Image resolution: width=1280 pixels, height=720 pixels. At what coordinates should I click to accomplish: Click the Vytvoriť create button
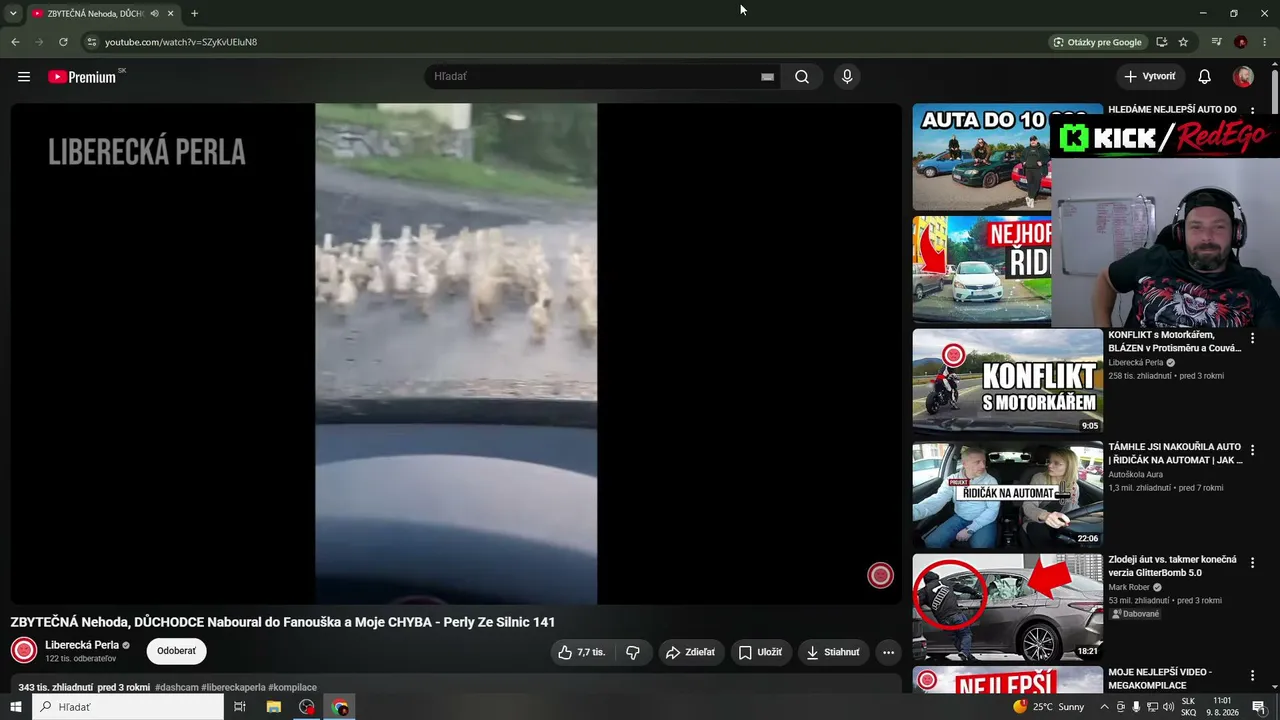click(x=1150, y=77)
